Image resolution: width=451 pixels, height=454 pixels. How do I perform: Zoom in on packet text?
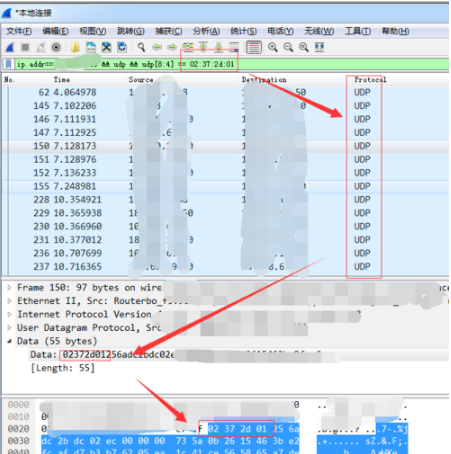click(273, 47)
